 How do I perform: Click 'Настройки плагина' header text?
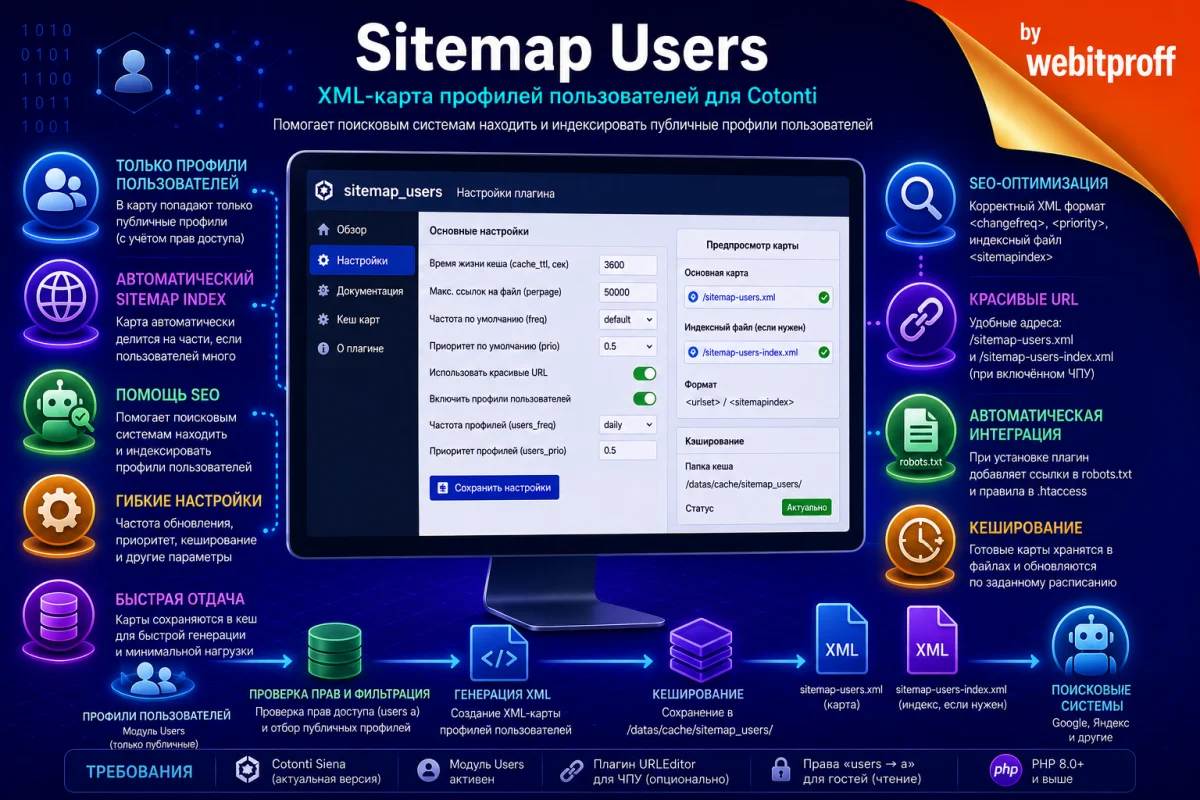coord(505,192)
